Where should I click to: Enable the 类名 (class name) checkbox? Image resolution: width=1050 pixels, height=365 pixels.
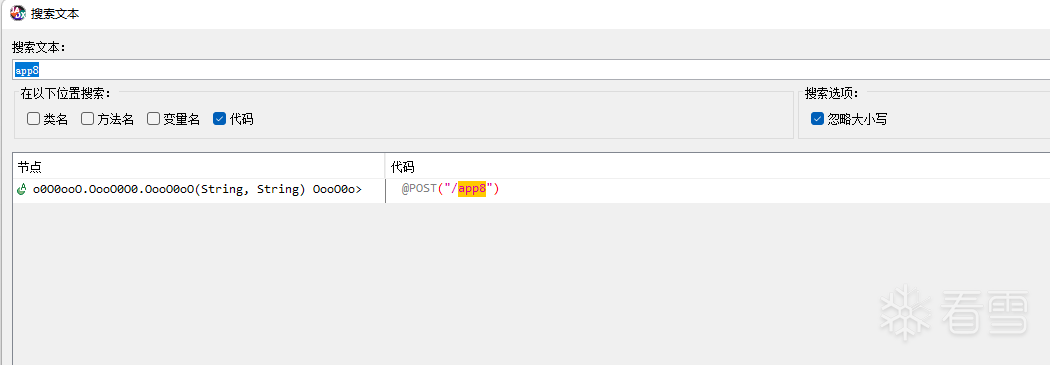33,119
